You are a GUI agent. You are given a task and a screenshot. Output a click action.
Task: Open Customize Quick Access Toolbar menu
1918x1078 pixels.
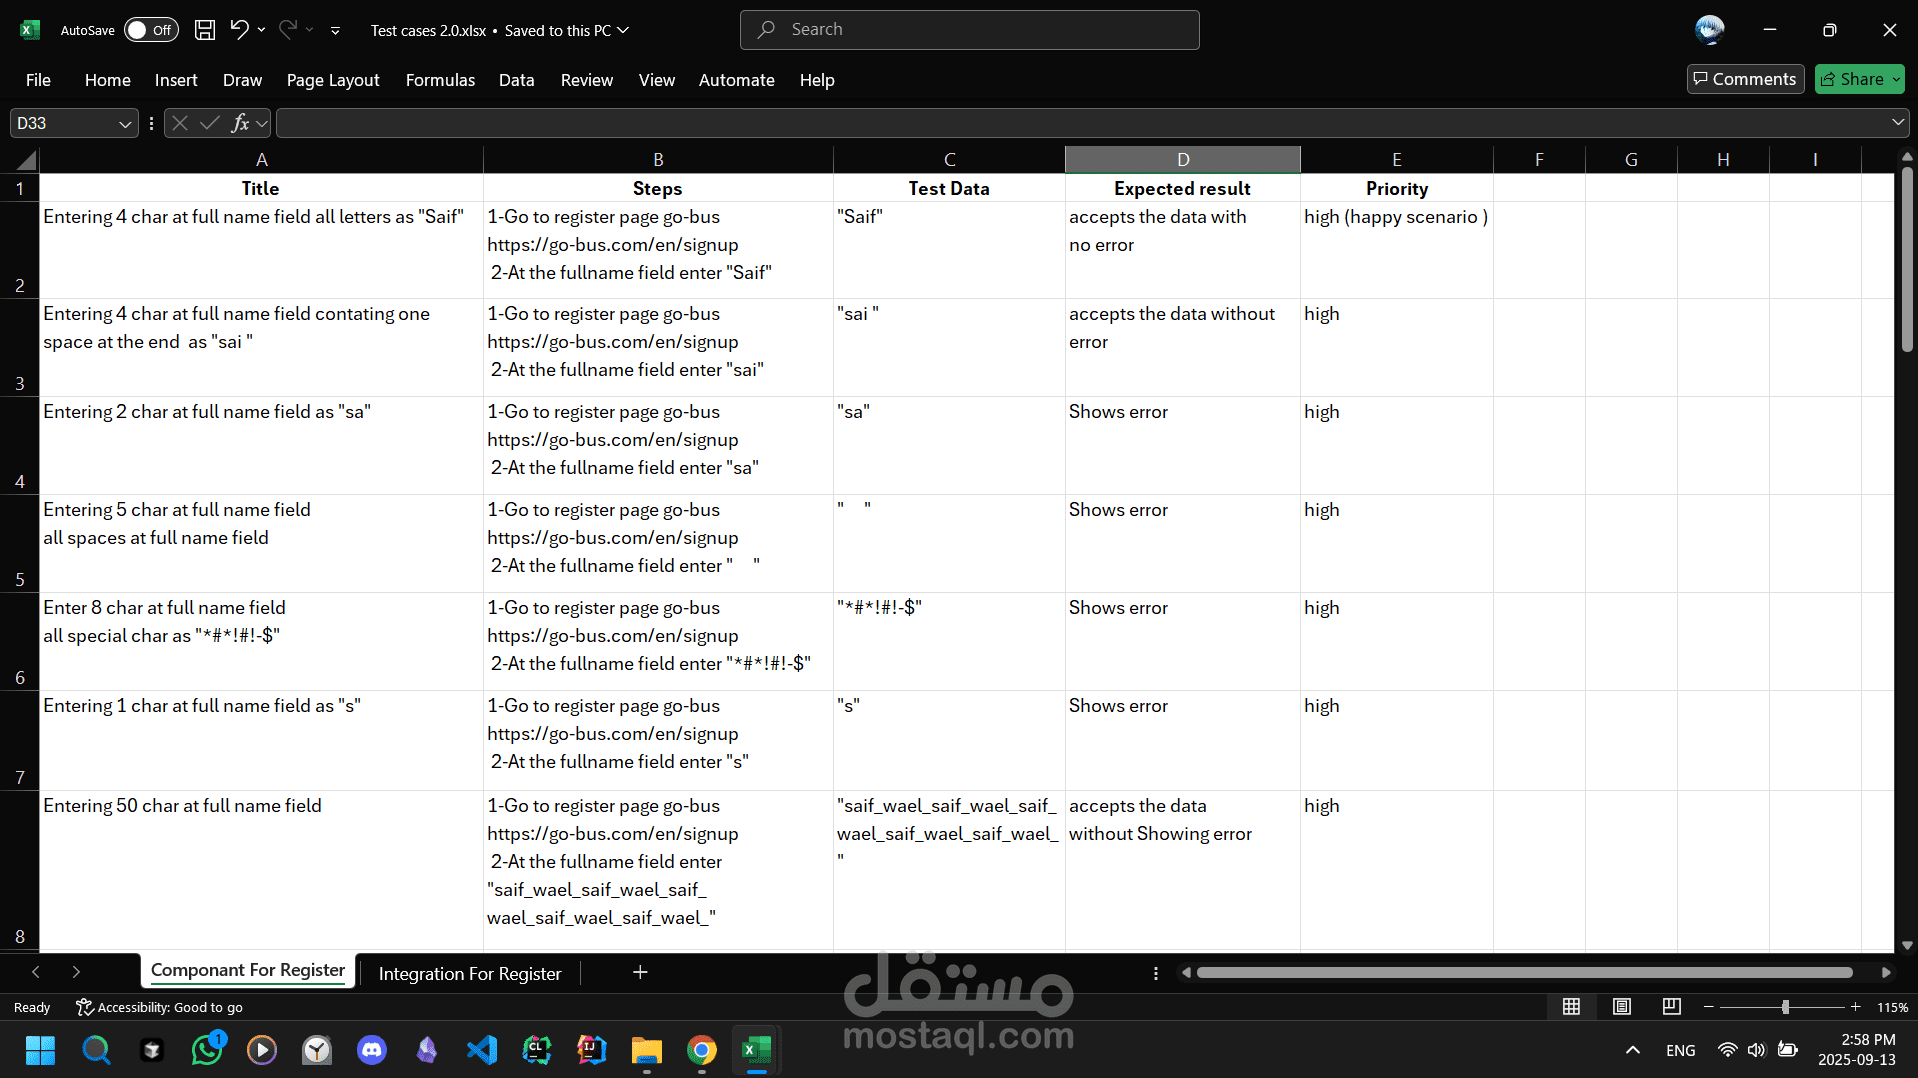[x=335, y=31]
